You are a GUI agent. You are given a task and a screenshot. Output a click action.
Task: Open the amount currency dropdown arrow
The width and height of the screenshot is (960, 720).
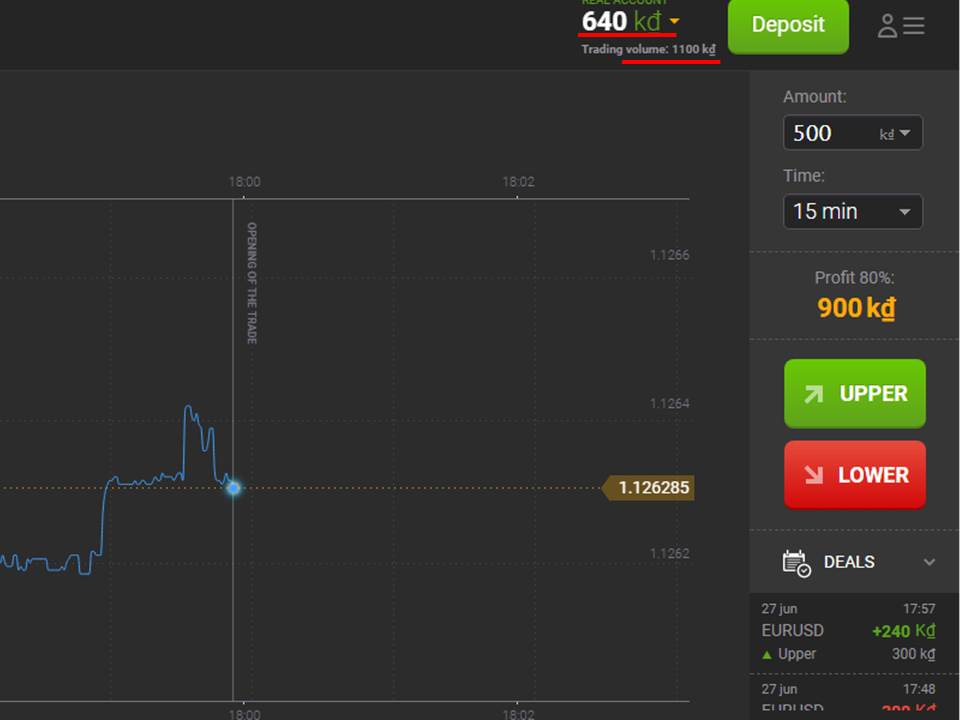[905, 133]
